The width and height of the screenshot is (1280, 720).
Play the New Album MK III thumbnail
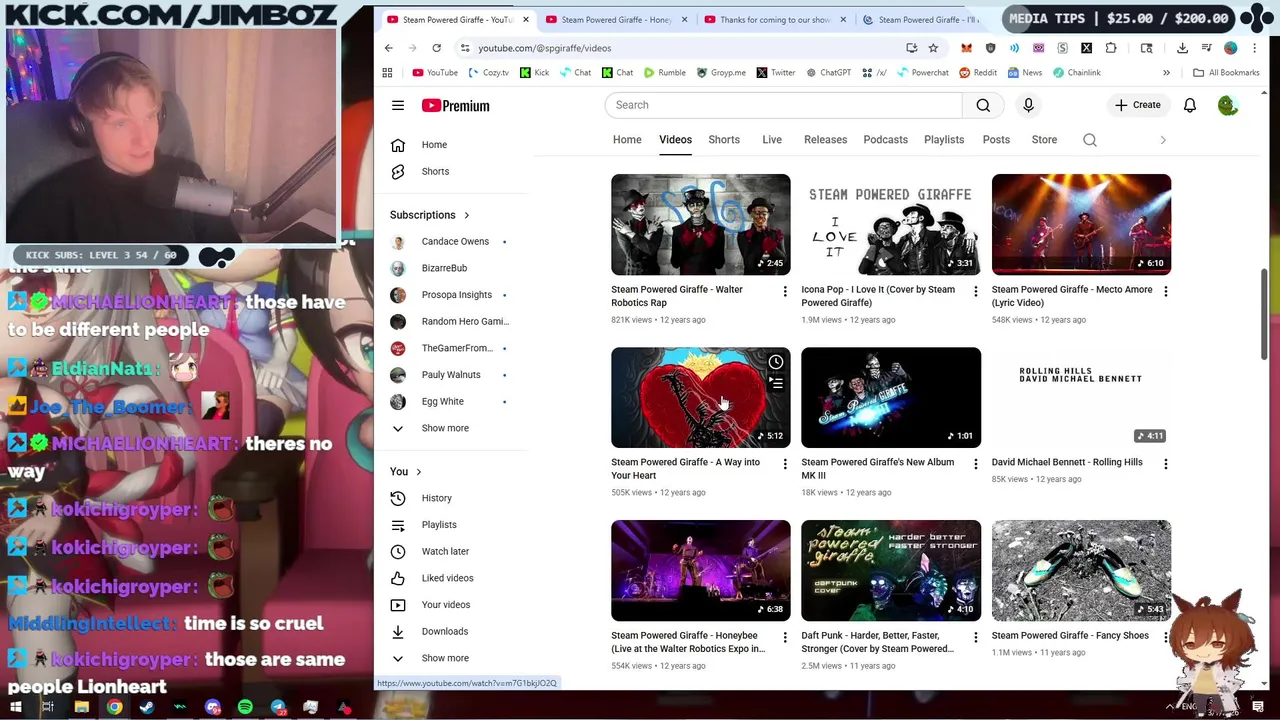click(891, 397)
